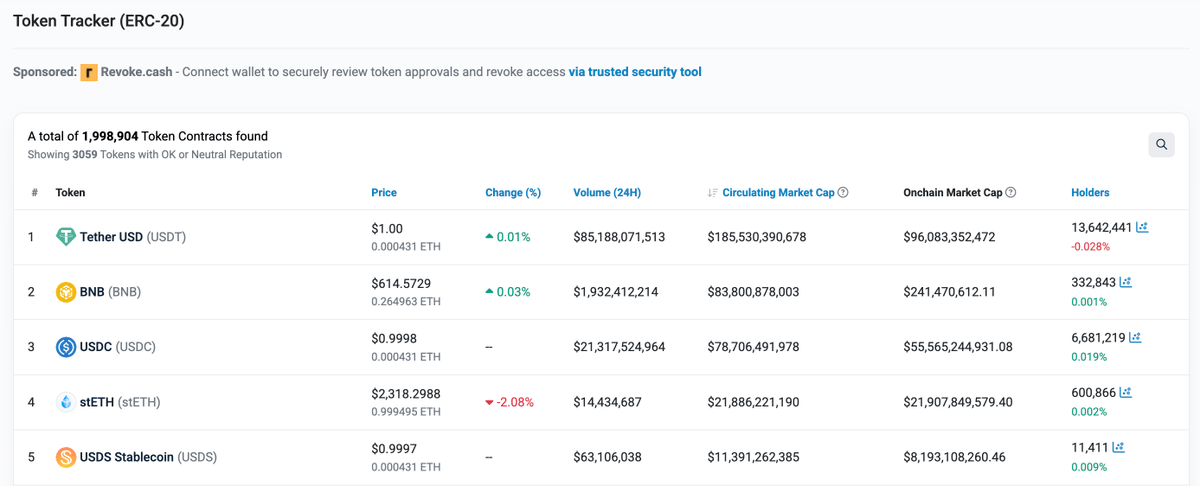This screenshot has width=1200, height=486.
Task: Click circulating cap $78,706,491,978
Action: point(753,347)
